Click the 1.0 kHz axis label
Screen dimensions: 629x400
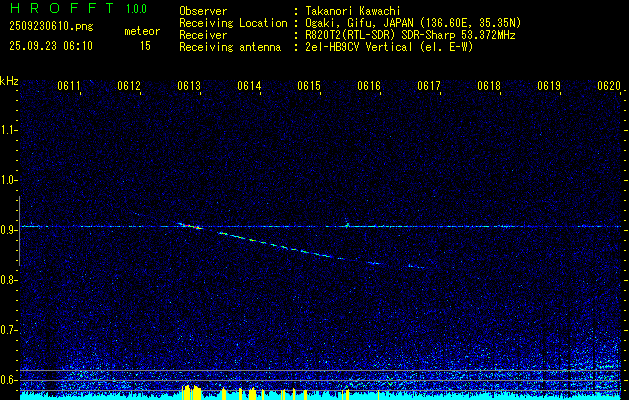click(8, 180)
